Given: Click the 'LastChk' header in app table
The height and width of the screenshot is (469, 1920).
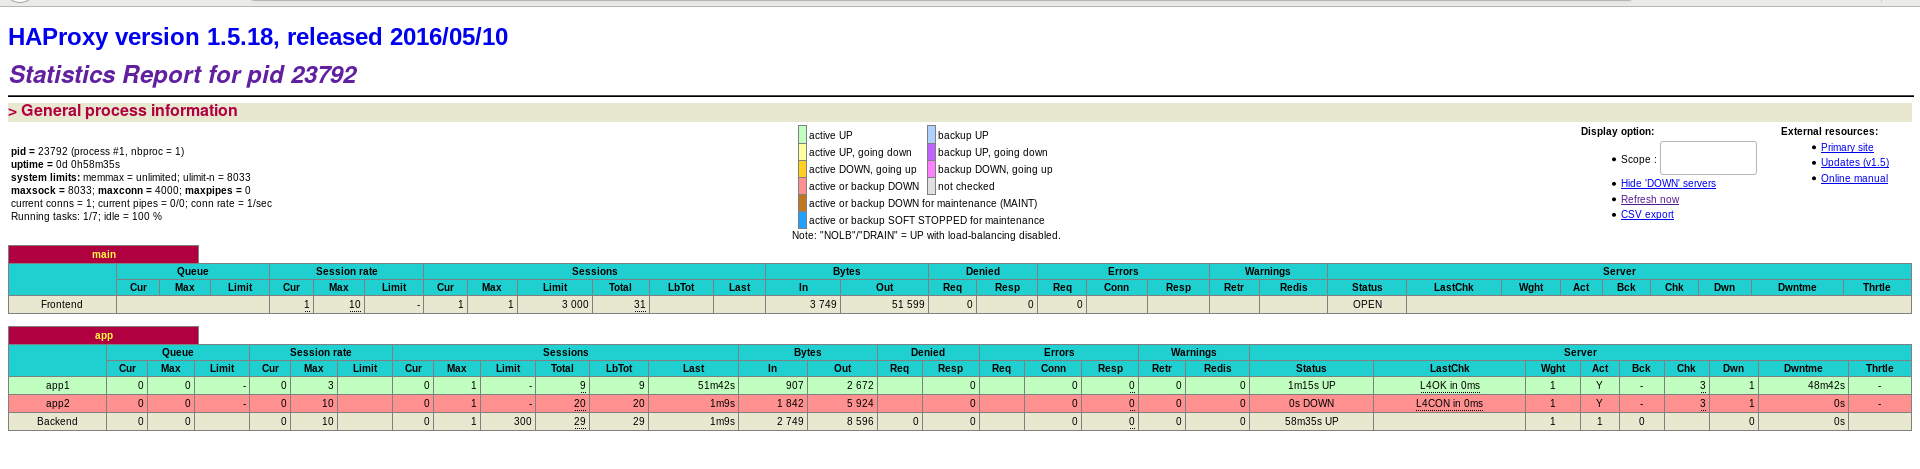Looking at the screenshot, I should [x=1449, y=368].
